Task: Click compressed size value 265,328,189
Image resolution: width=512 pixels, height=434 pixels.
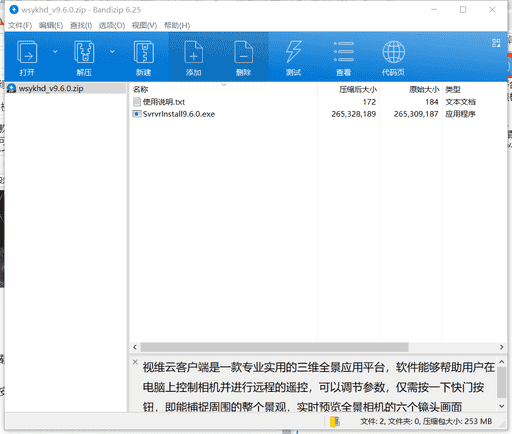Action: pyautogui.click(x=354, y=114)
